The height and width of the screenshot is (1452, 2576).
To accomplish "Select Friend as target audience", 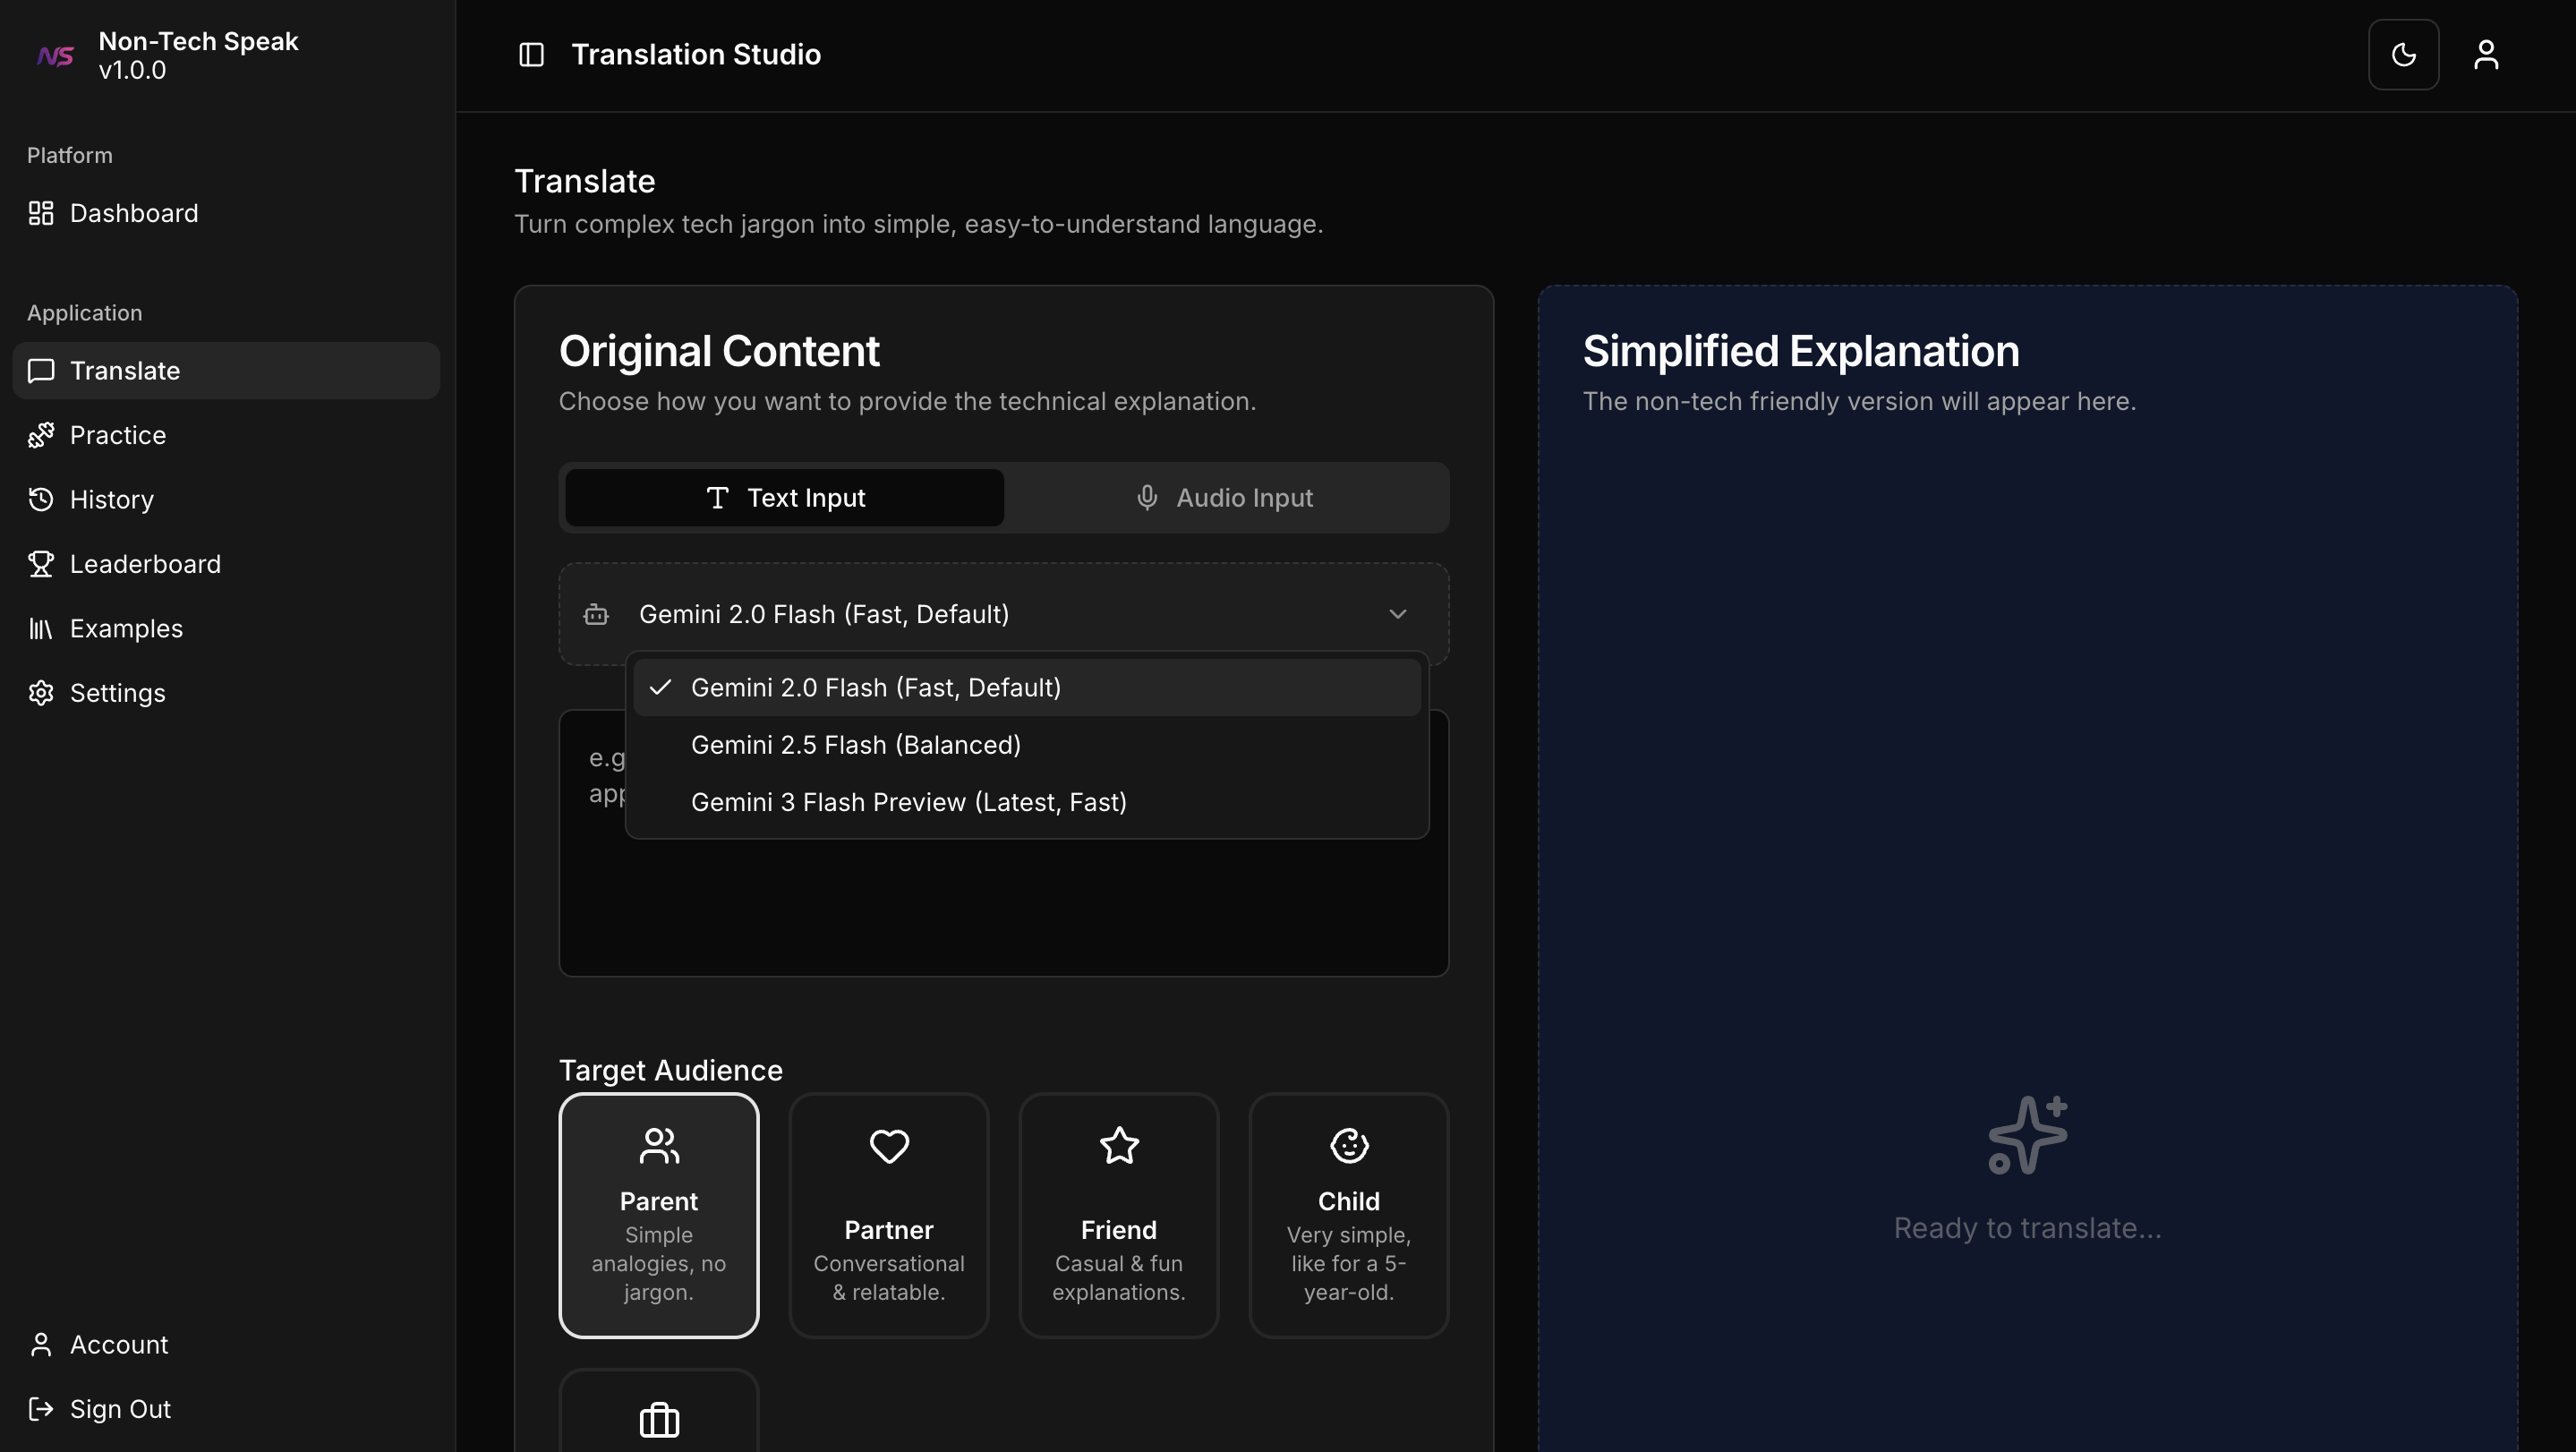I will tap(1118, 1215).
